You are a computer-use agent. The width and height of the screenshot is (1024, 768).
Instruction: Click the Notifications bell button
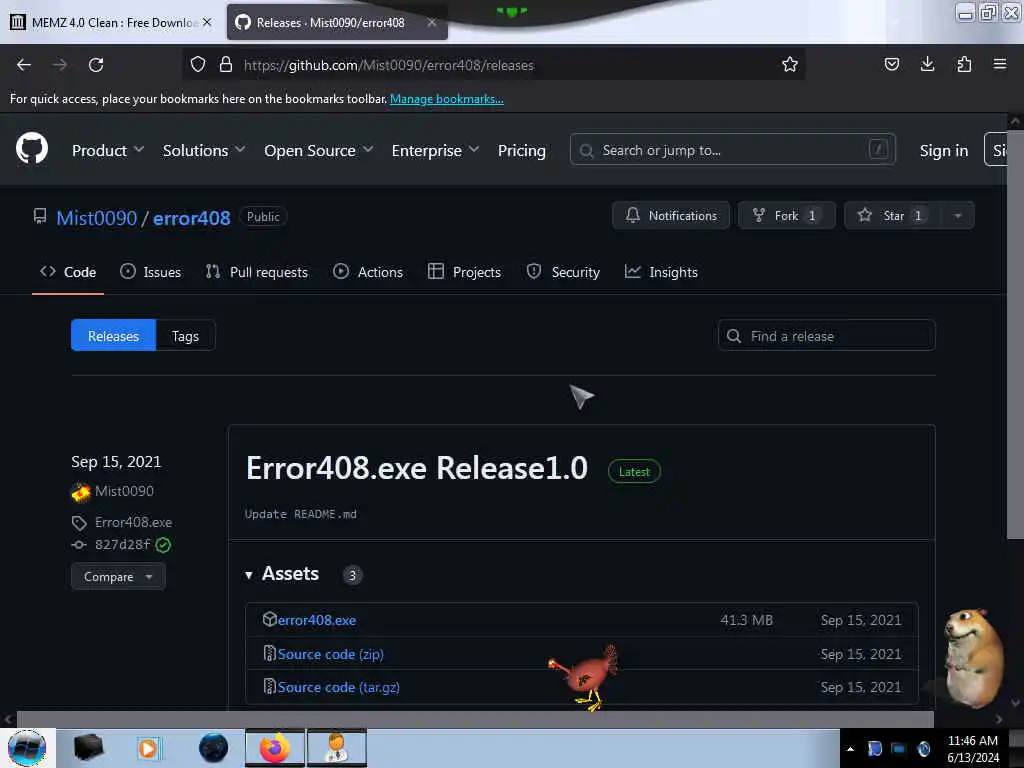click(x=671, y=216)
